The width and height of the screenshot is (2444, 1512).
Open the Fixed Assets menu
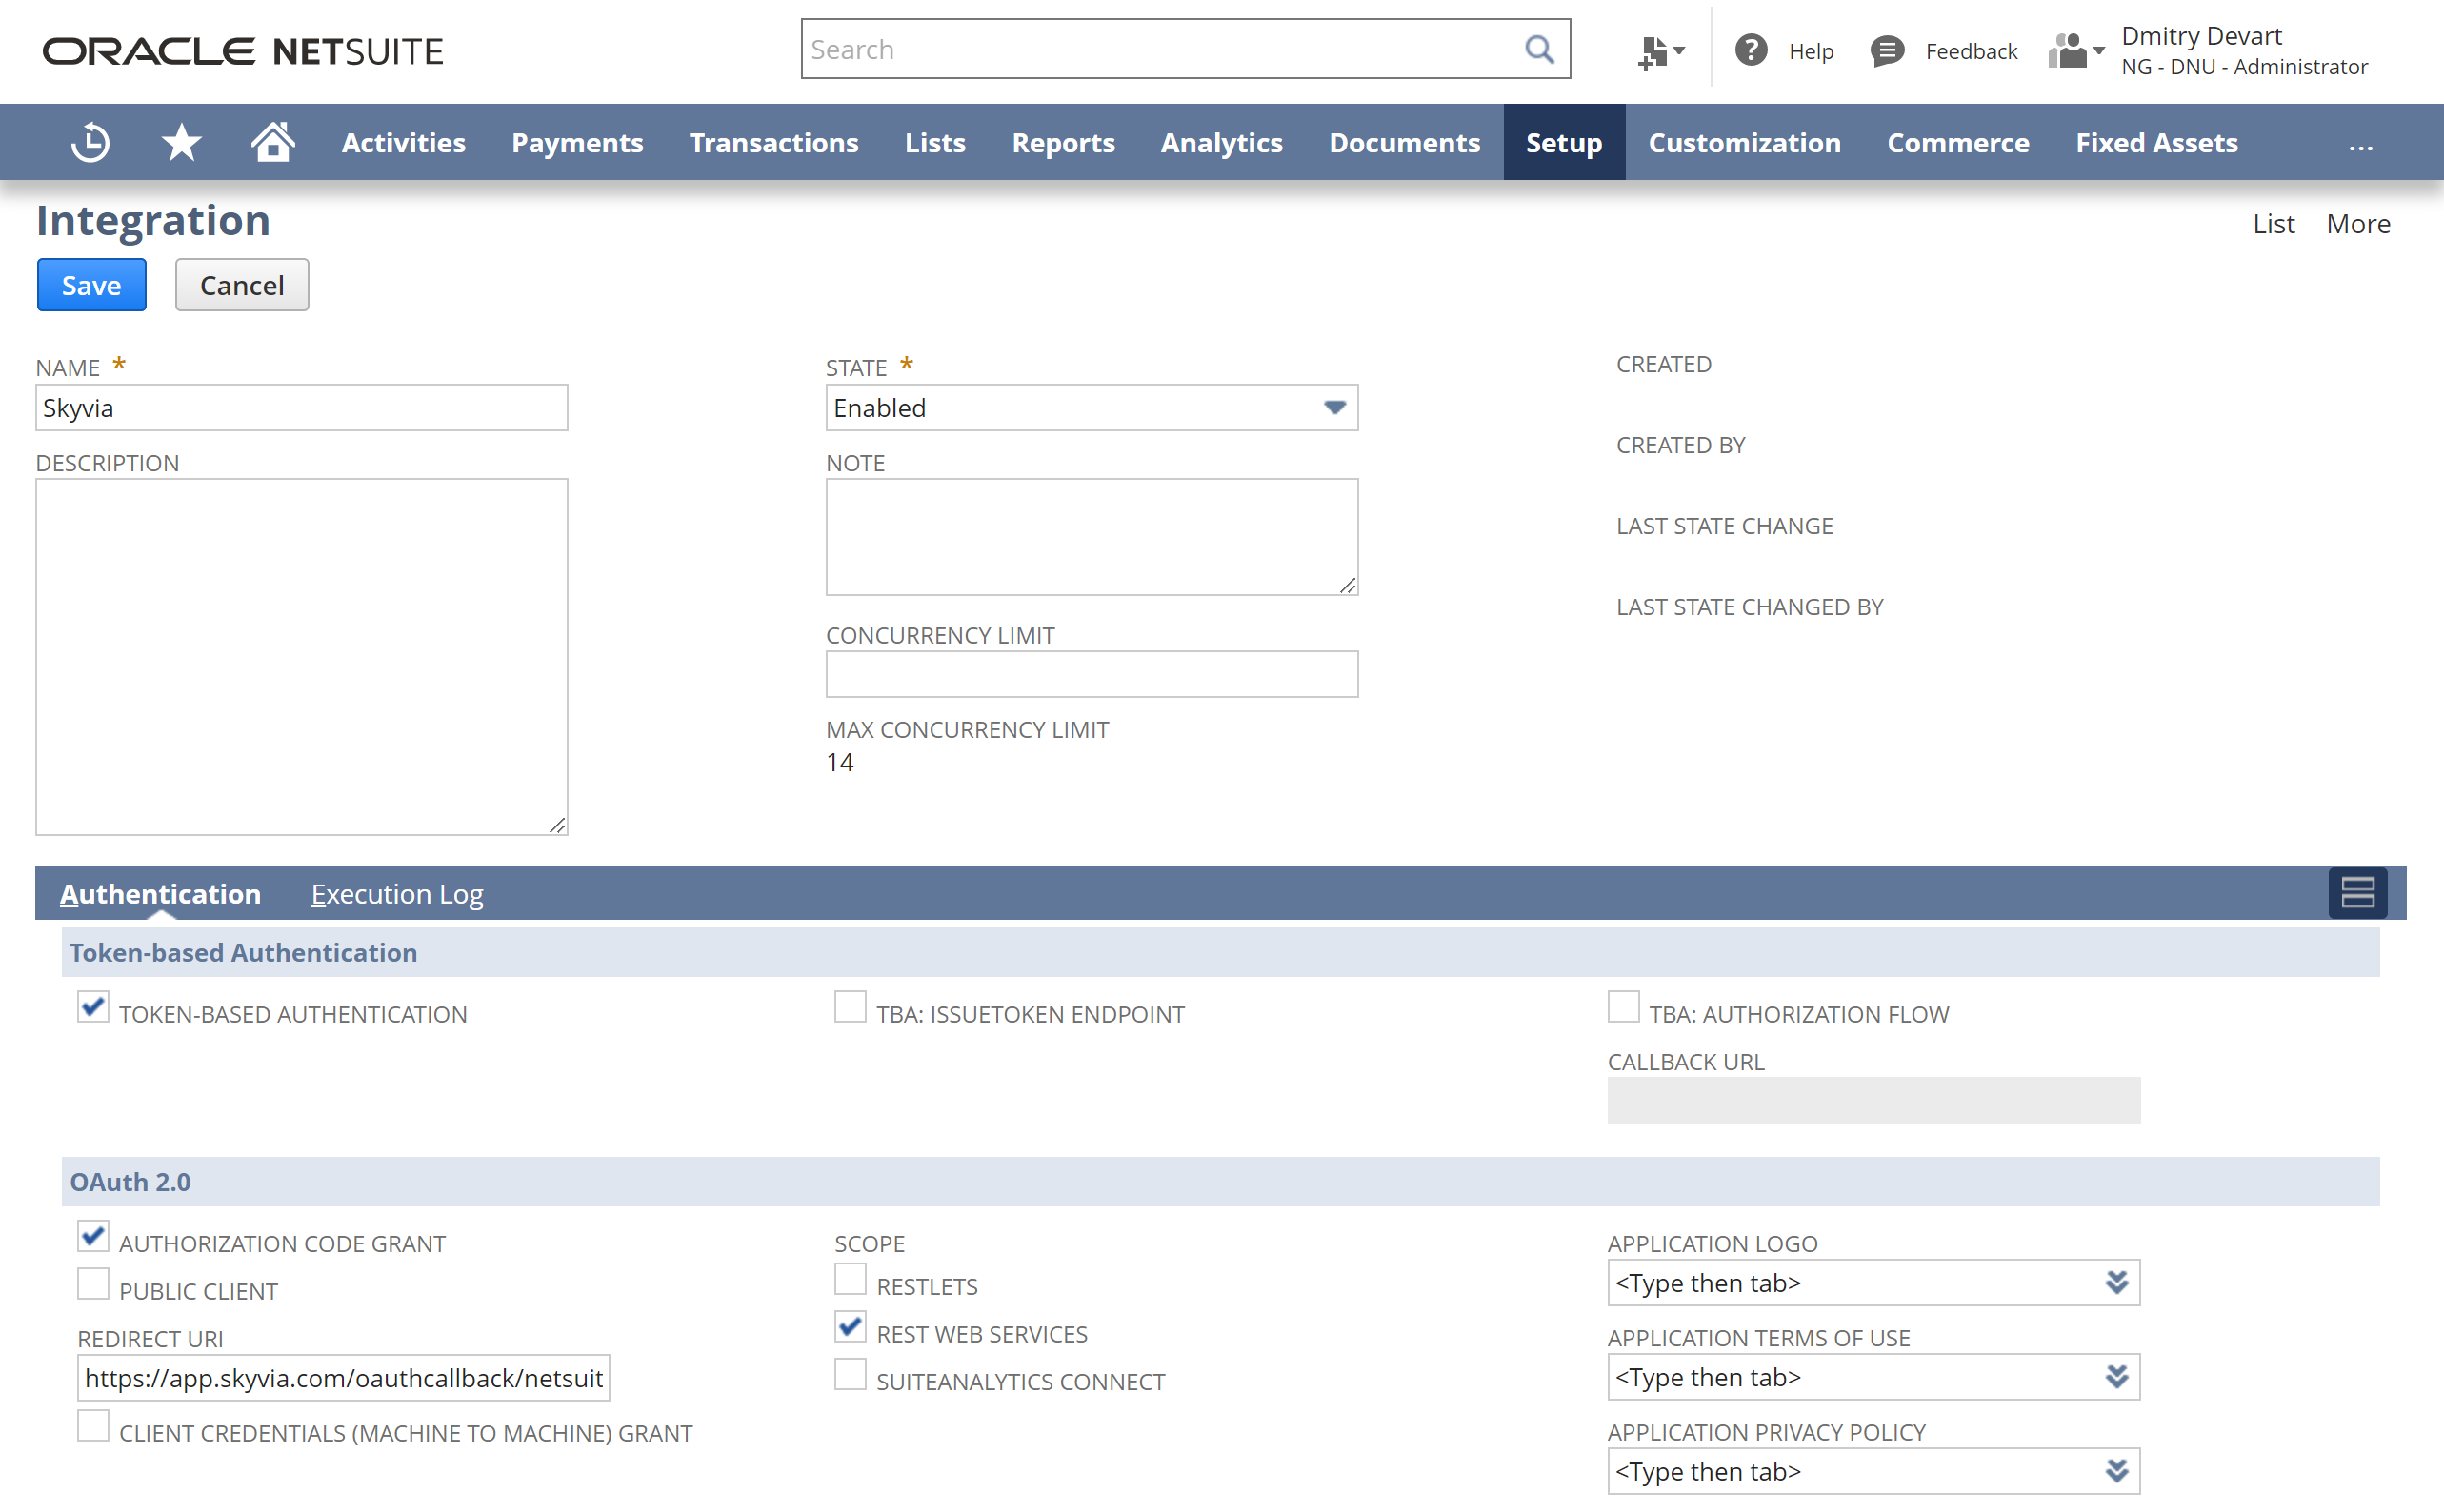2156,142
